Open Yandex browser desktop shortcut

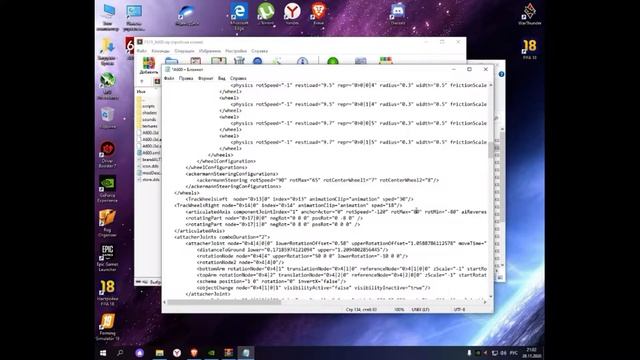tap(292, 14)
